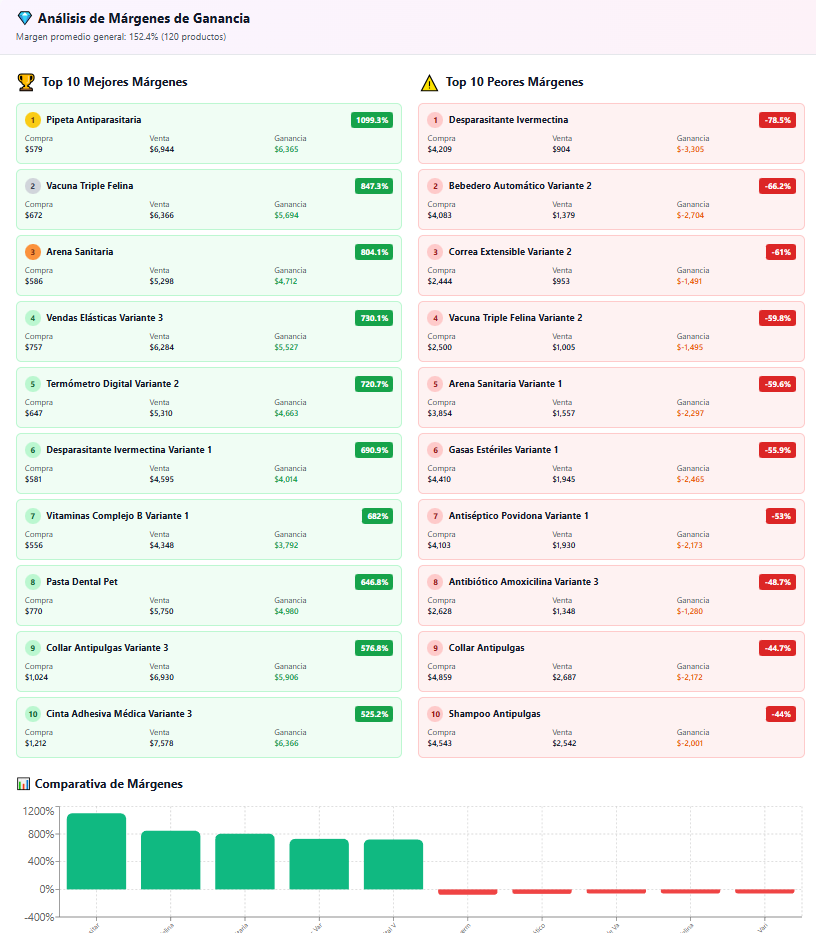This screenshot has width=816, height=933.
Task: Click the diamond icon beside Análisis de Márgenes
Action: coord(25,19)
